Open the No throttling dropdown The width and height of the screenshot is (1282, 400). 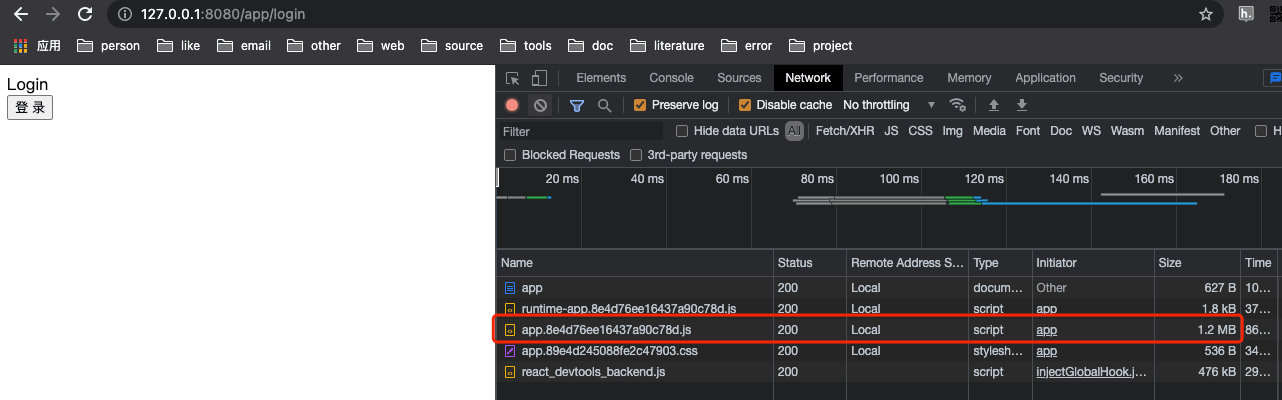889,105
